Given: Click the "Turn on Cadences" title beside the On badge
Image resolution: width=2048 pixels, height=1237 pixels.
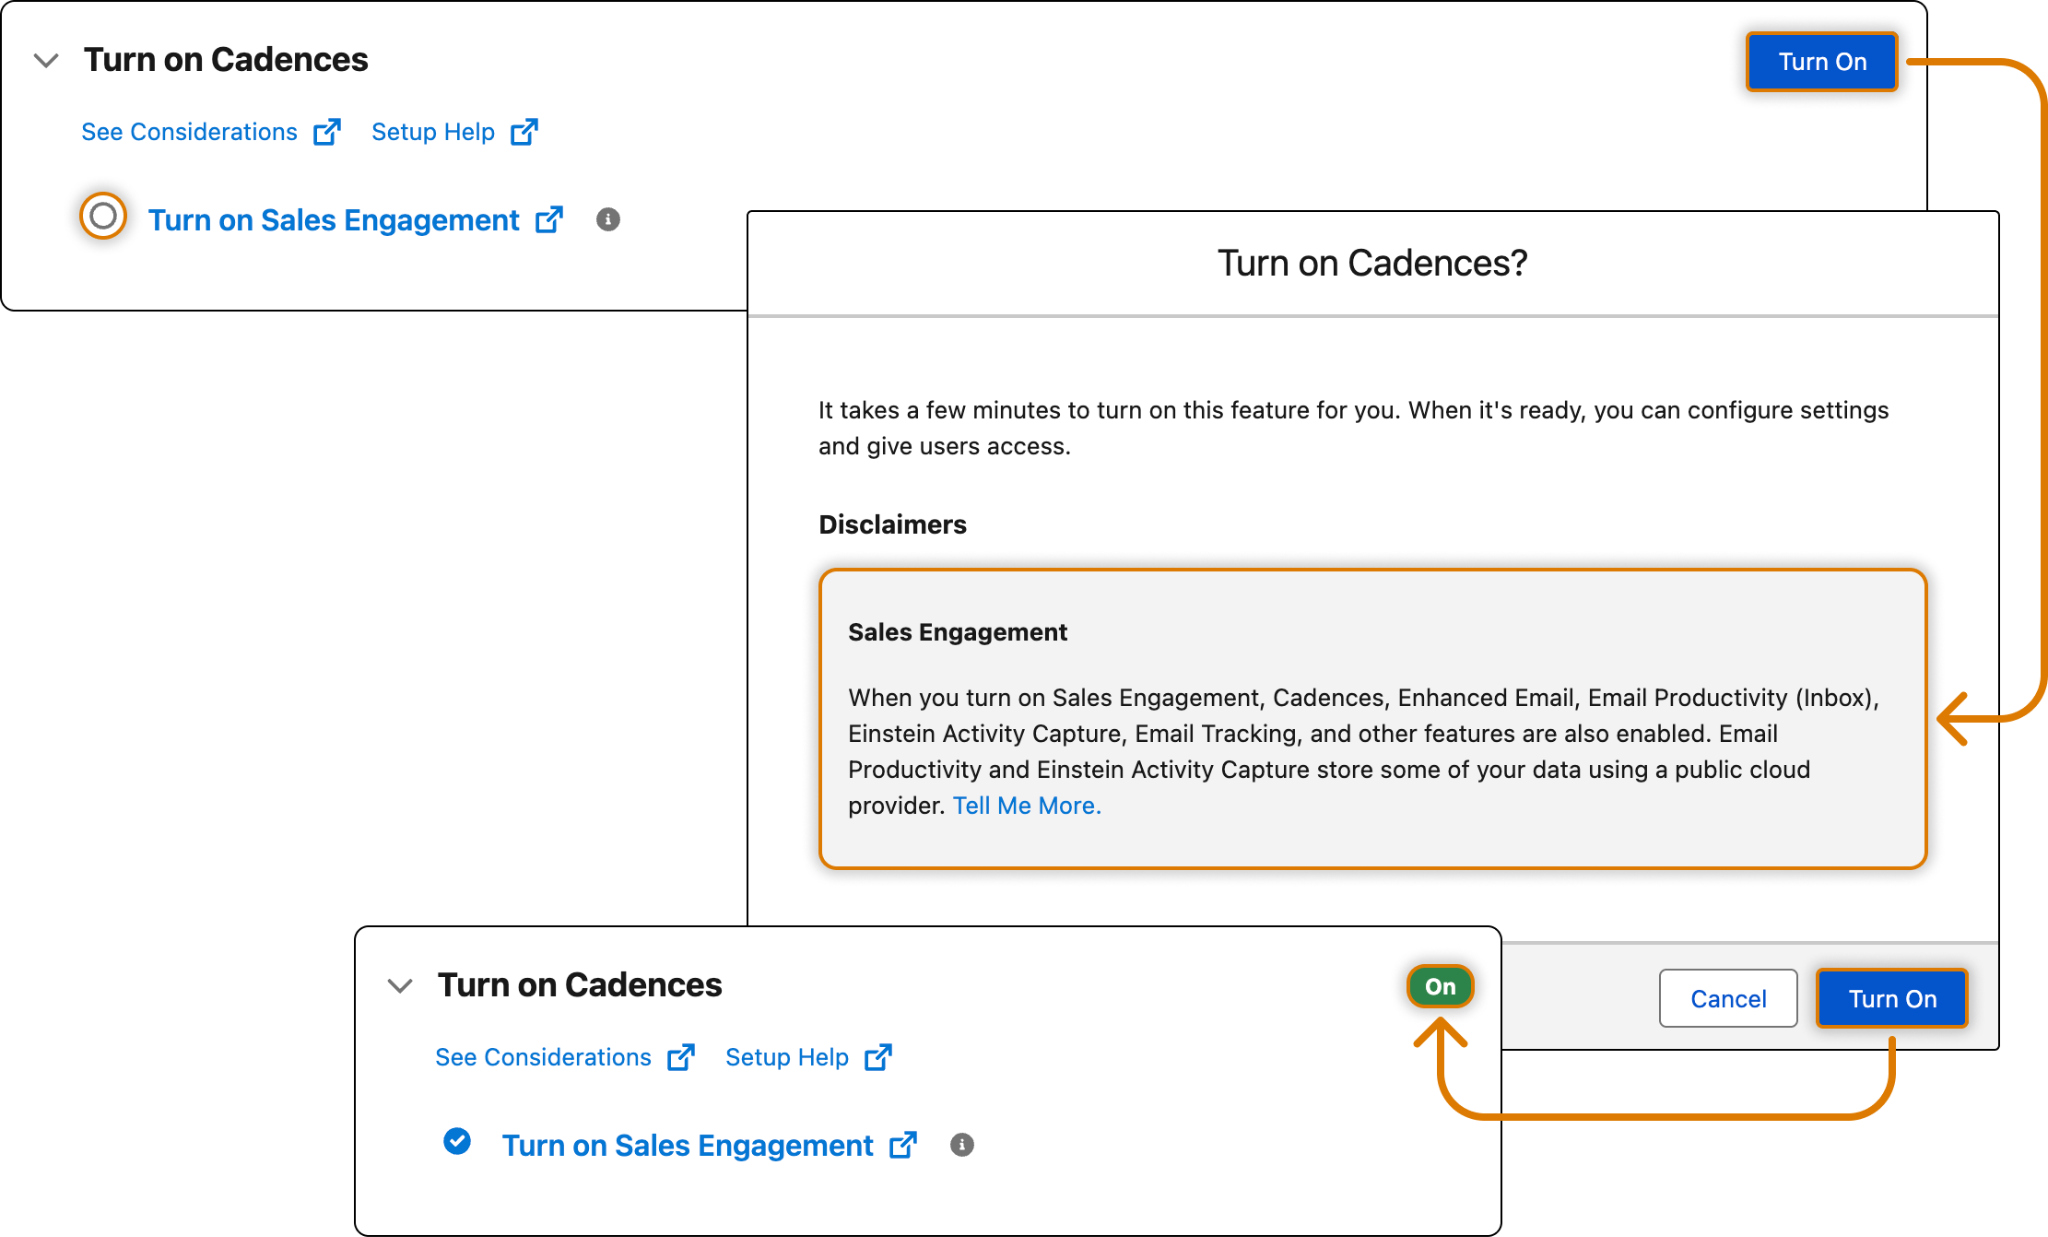Looking at the screenshot, I should 580,985.
